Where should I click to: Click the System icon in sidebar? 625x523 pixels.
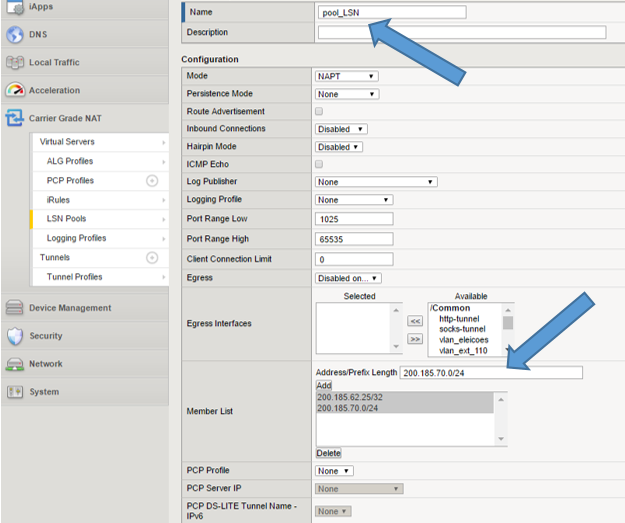pyautogui.click(x=14, y=392)
